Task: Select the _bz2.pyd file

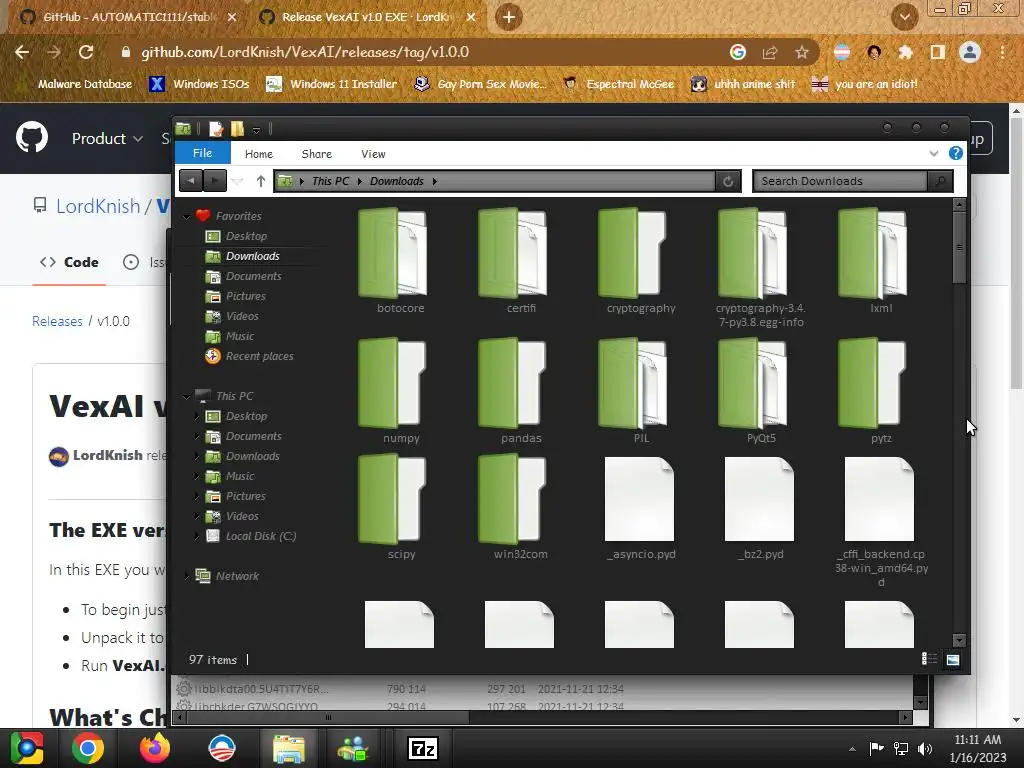Action: pyautogui.click(x=761, y=508)
